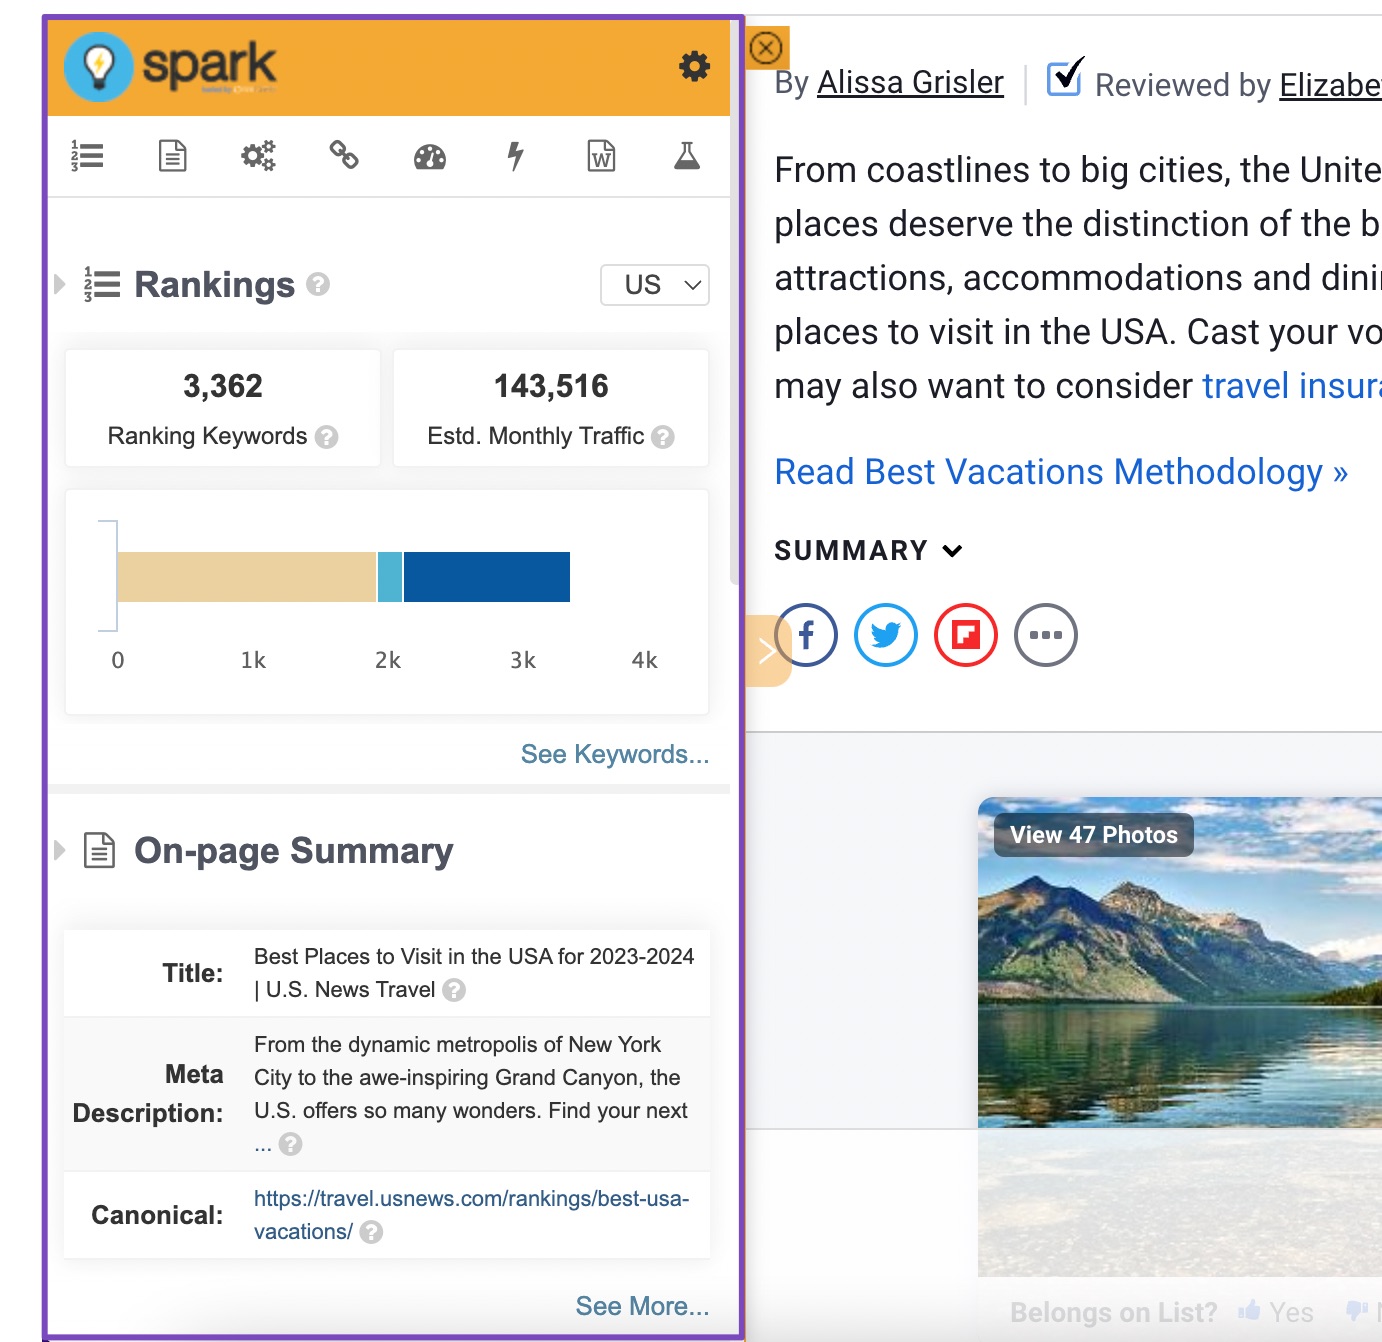Share article on Twitter
This screenshot has height=1342, width=1382.
(886, 635)
